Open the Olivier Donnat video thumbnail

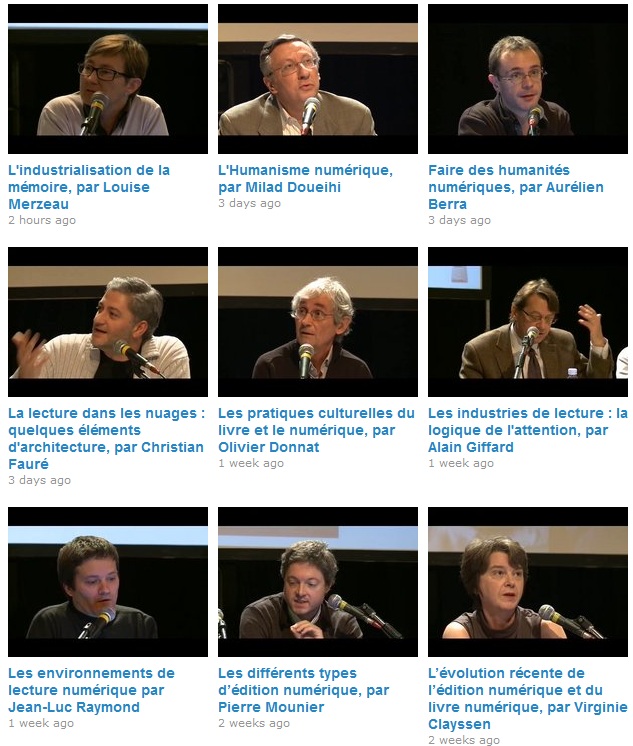[318, 322]
